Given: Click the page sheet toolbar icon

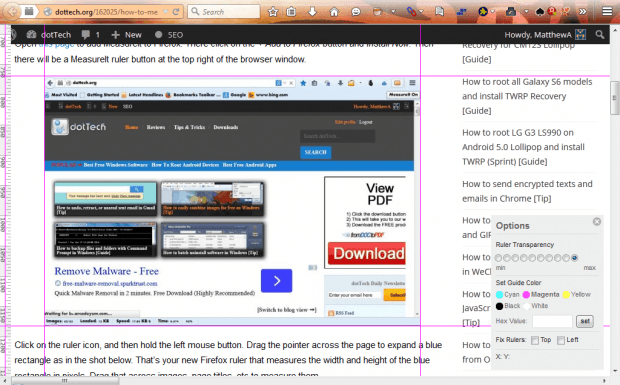Looking at the screenshot, I should pos(439,12).
